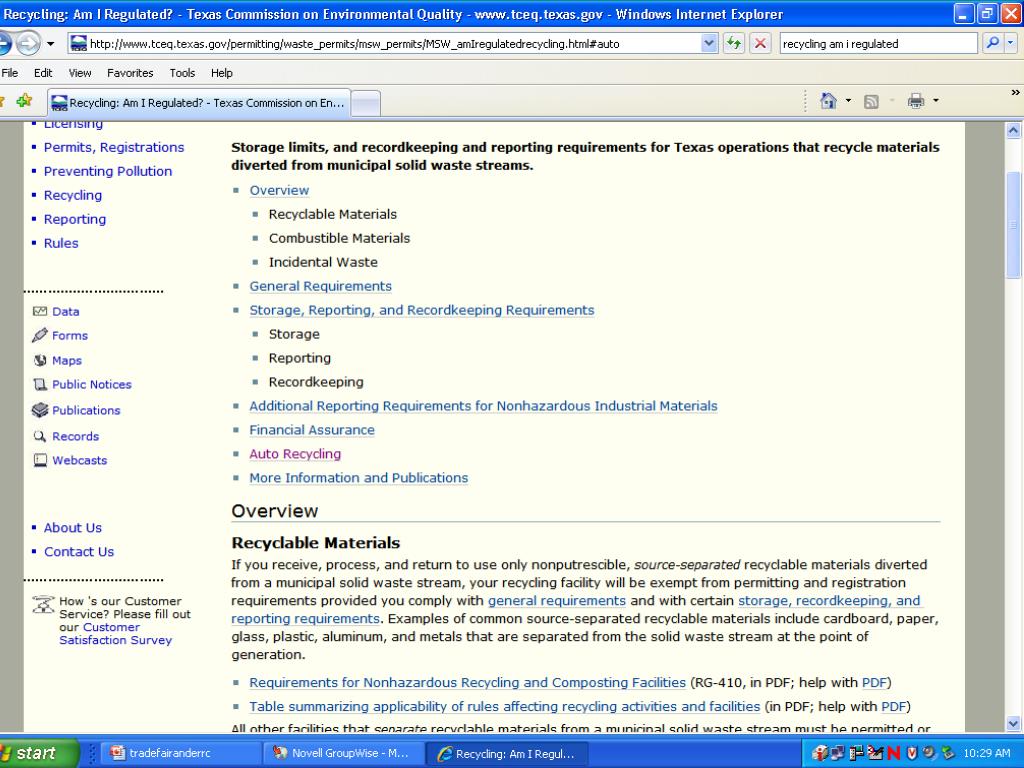Open the View menu
Viewport: 1024px width, 768px height.
click(x=80, y=73)
